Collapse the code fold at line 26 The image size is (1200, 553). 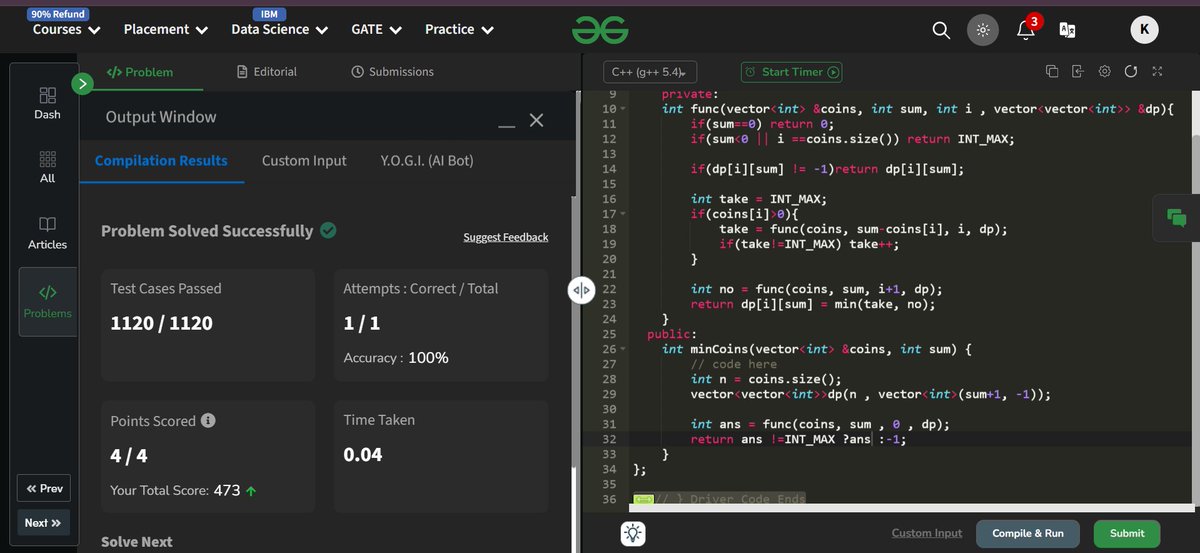pos(622,349)
